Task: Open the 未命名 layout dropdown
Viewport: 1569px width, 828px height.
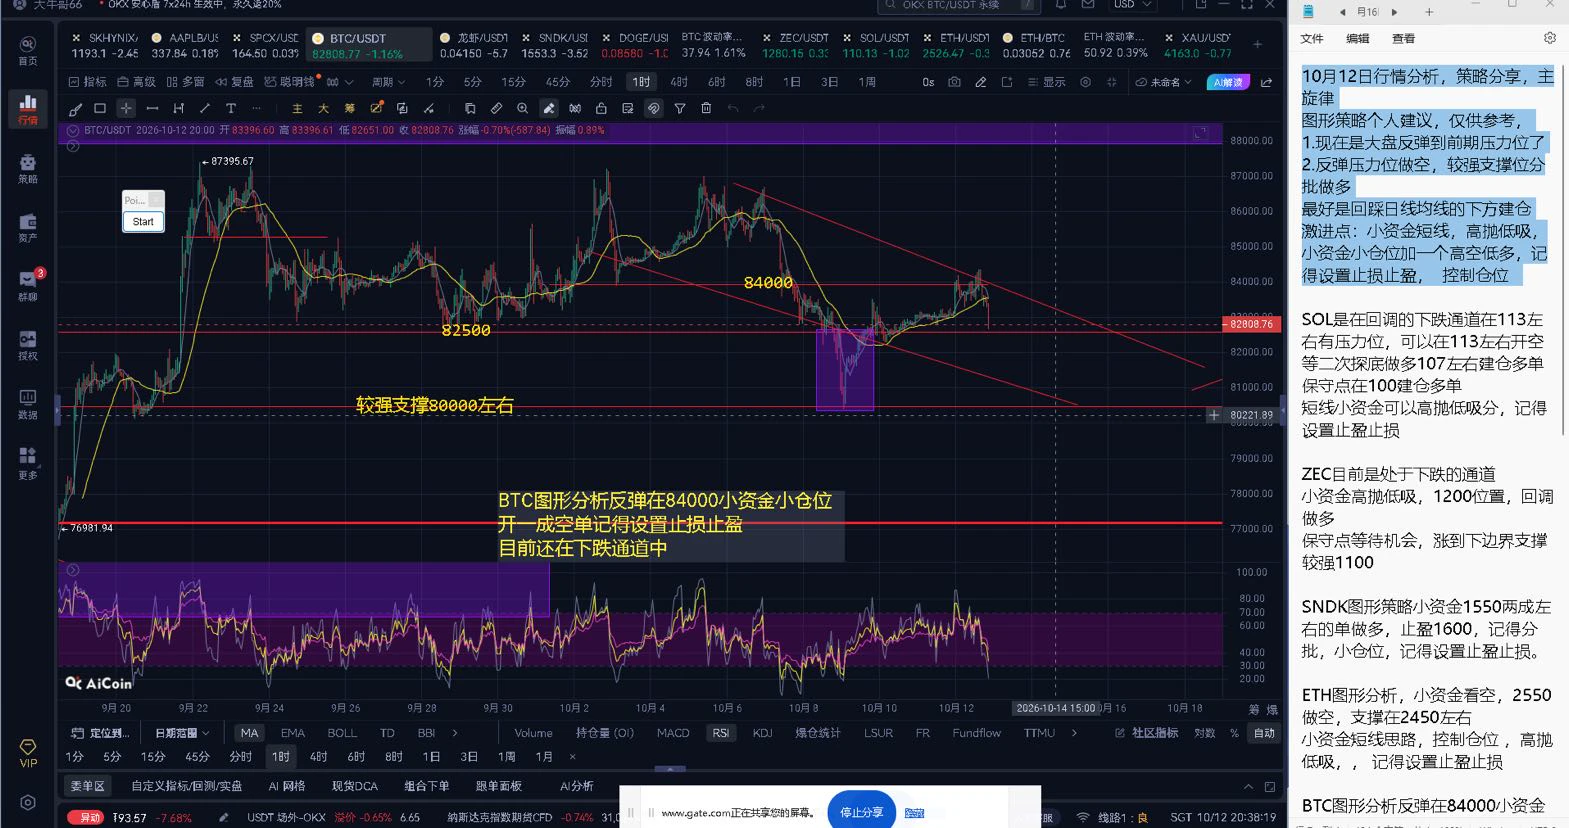Action: point(1165,82)
